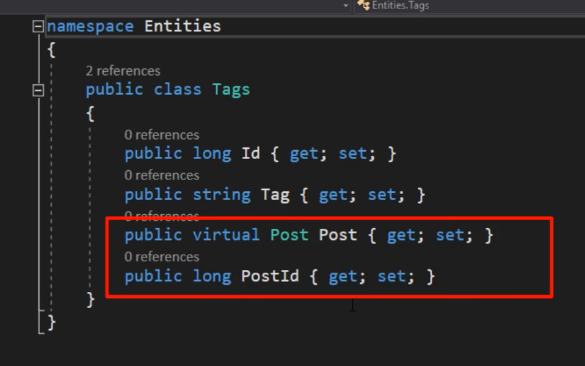The image size is (585, 366).
Task: Click the Id property name
Action: point(250,153)
